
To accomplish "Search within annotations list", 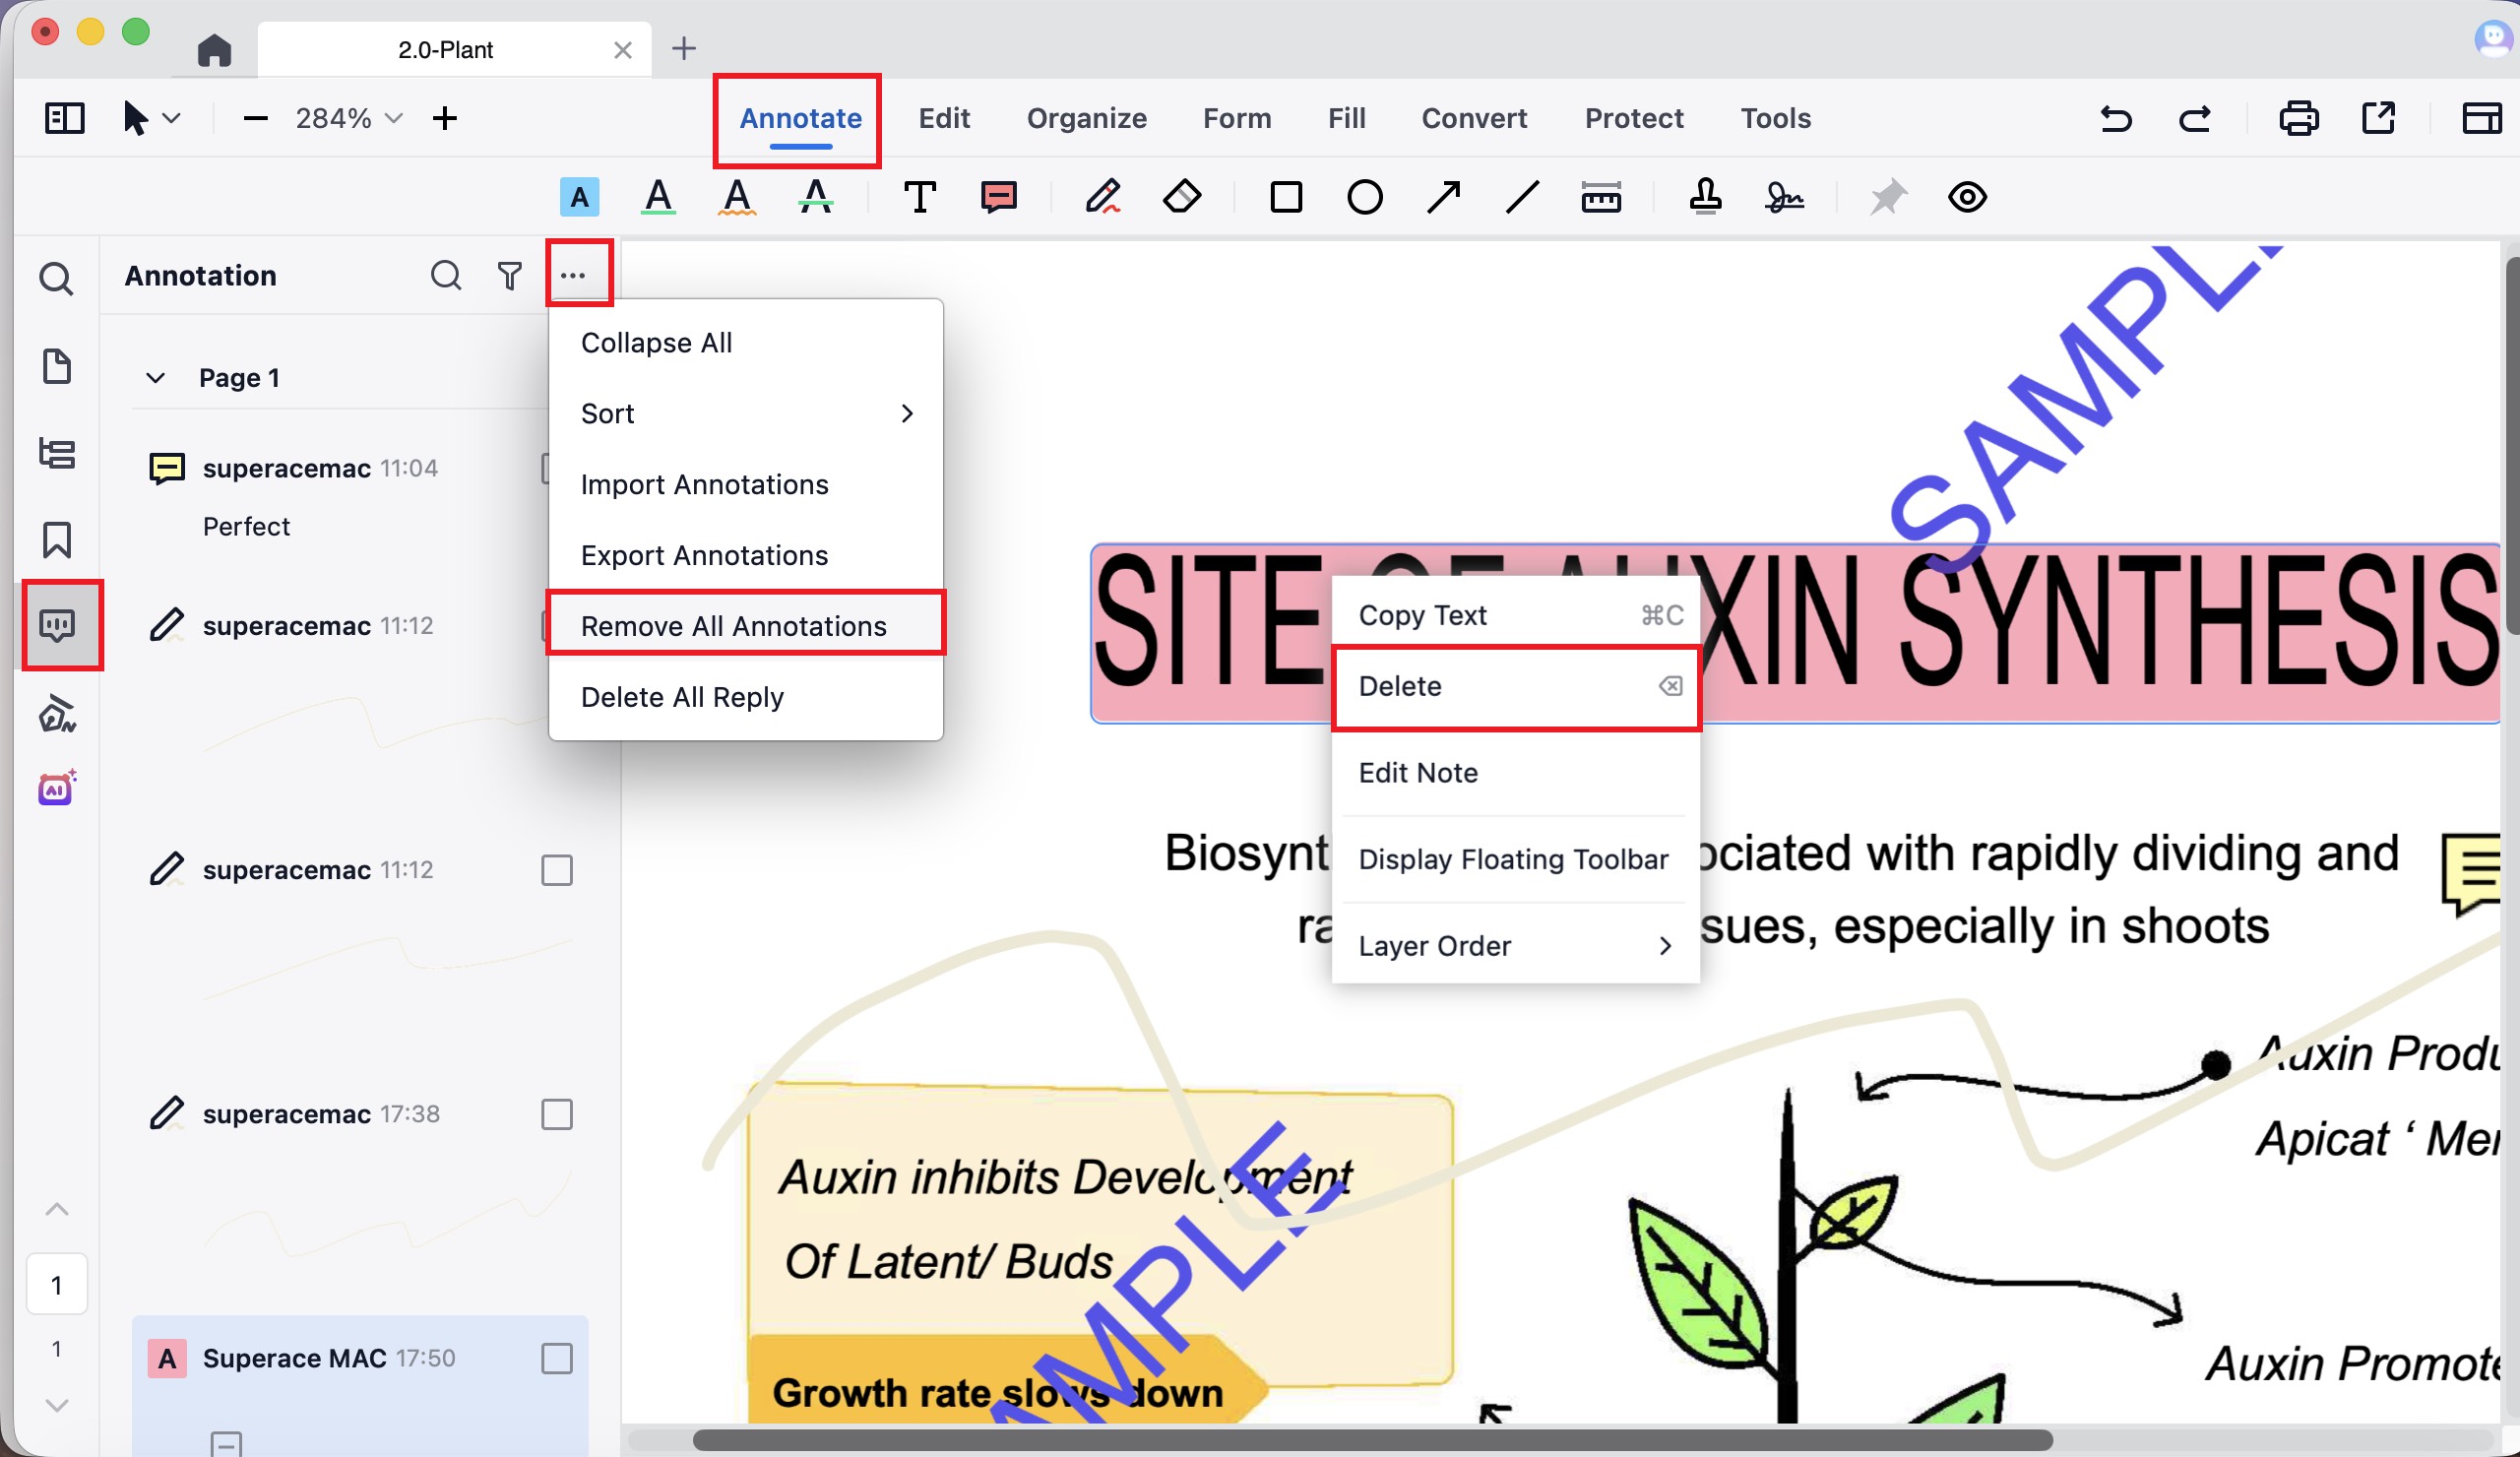I will (x=446, y=275).
